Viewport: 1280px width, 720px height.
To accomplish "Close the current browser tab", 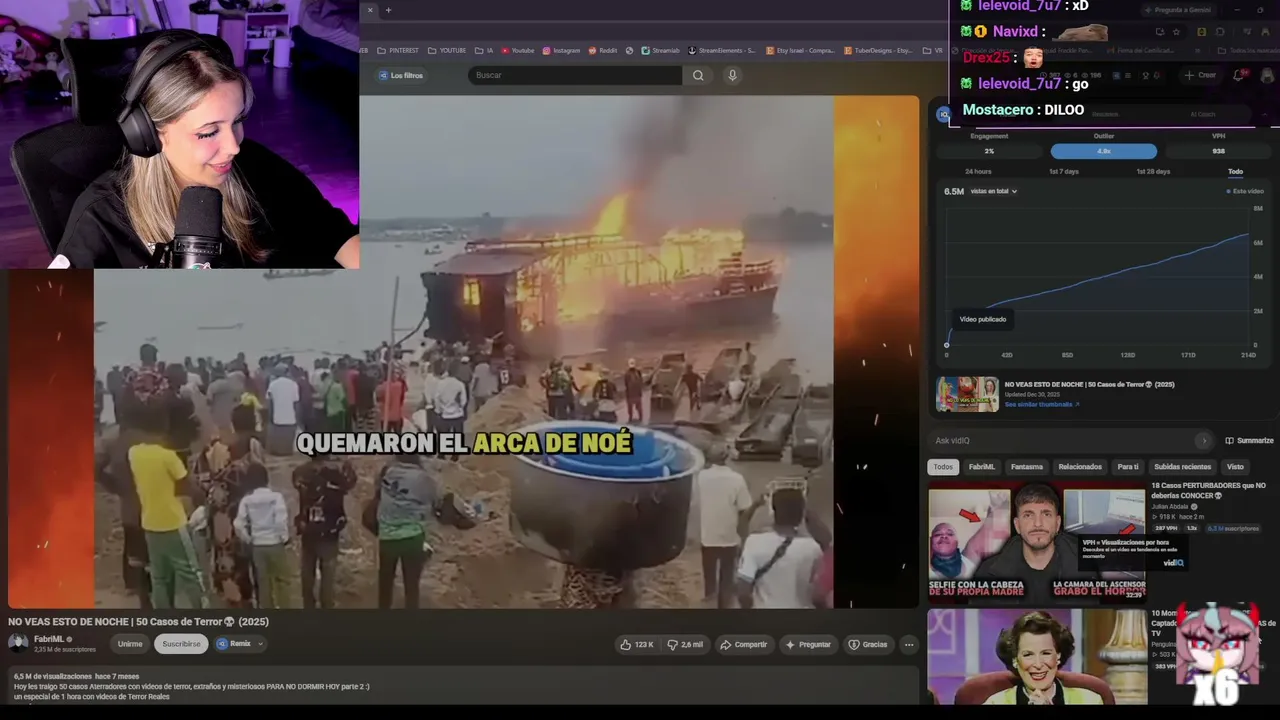I will [x=370, y=10].
